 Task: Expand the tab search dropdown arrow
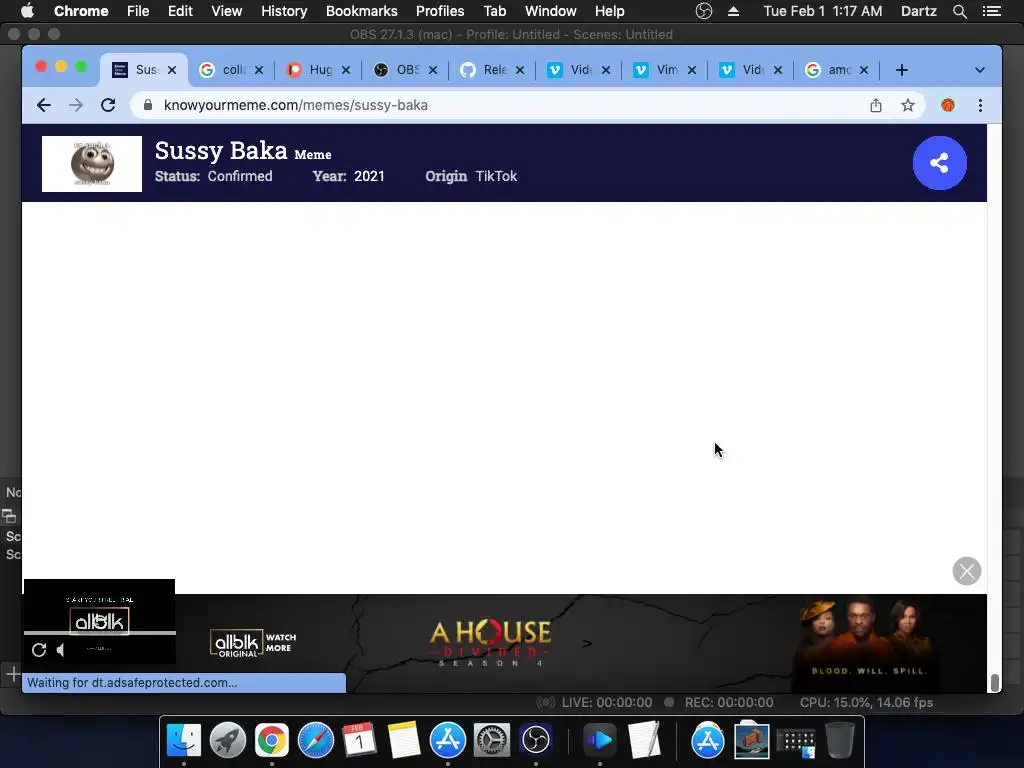980,70
